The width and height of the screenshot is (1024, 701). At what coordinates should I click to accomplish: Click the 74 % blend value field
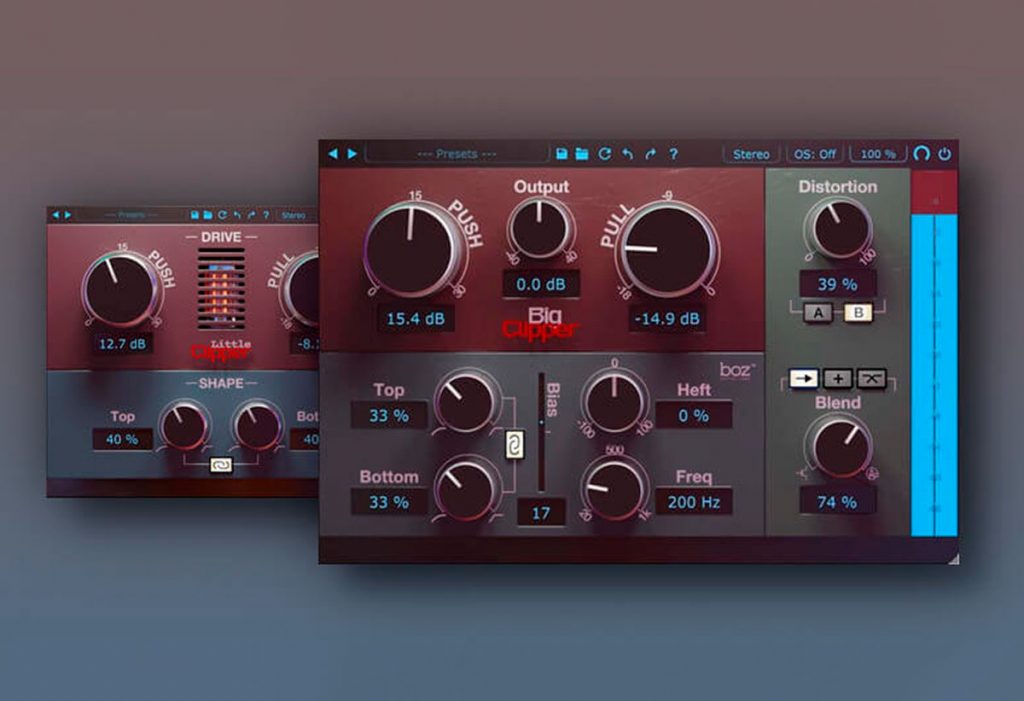[x=837, y=502]
